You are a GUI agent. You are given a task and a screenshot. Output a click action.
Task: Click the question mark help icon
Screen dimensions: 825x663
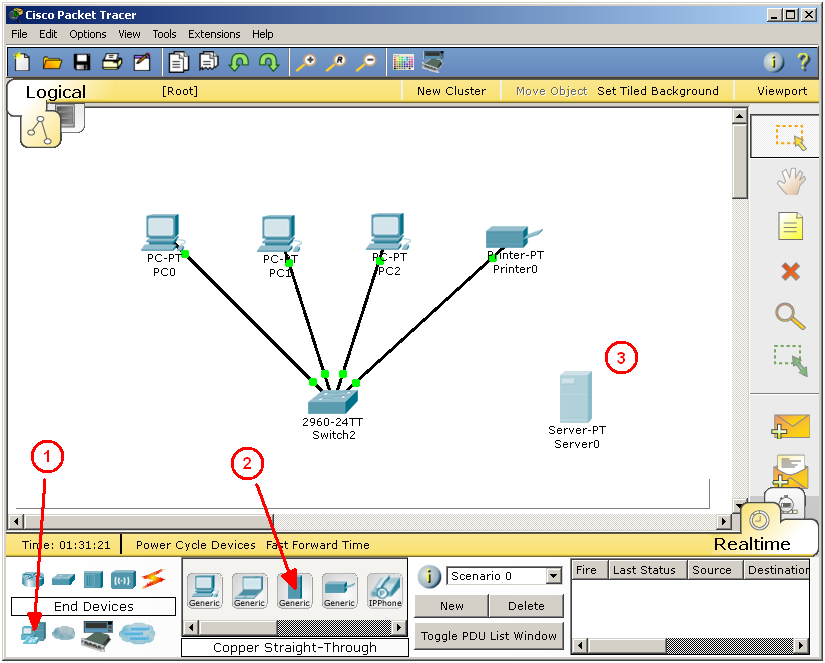[x=803, y=62]
